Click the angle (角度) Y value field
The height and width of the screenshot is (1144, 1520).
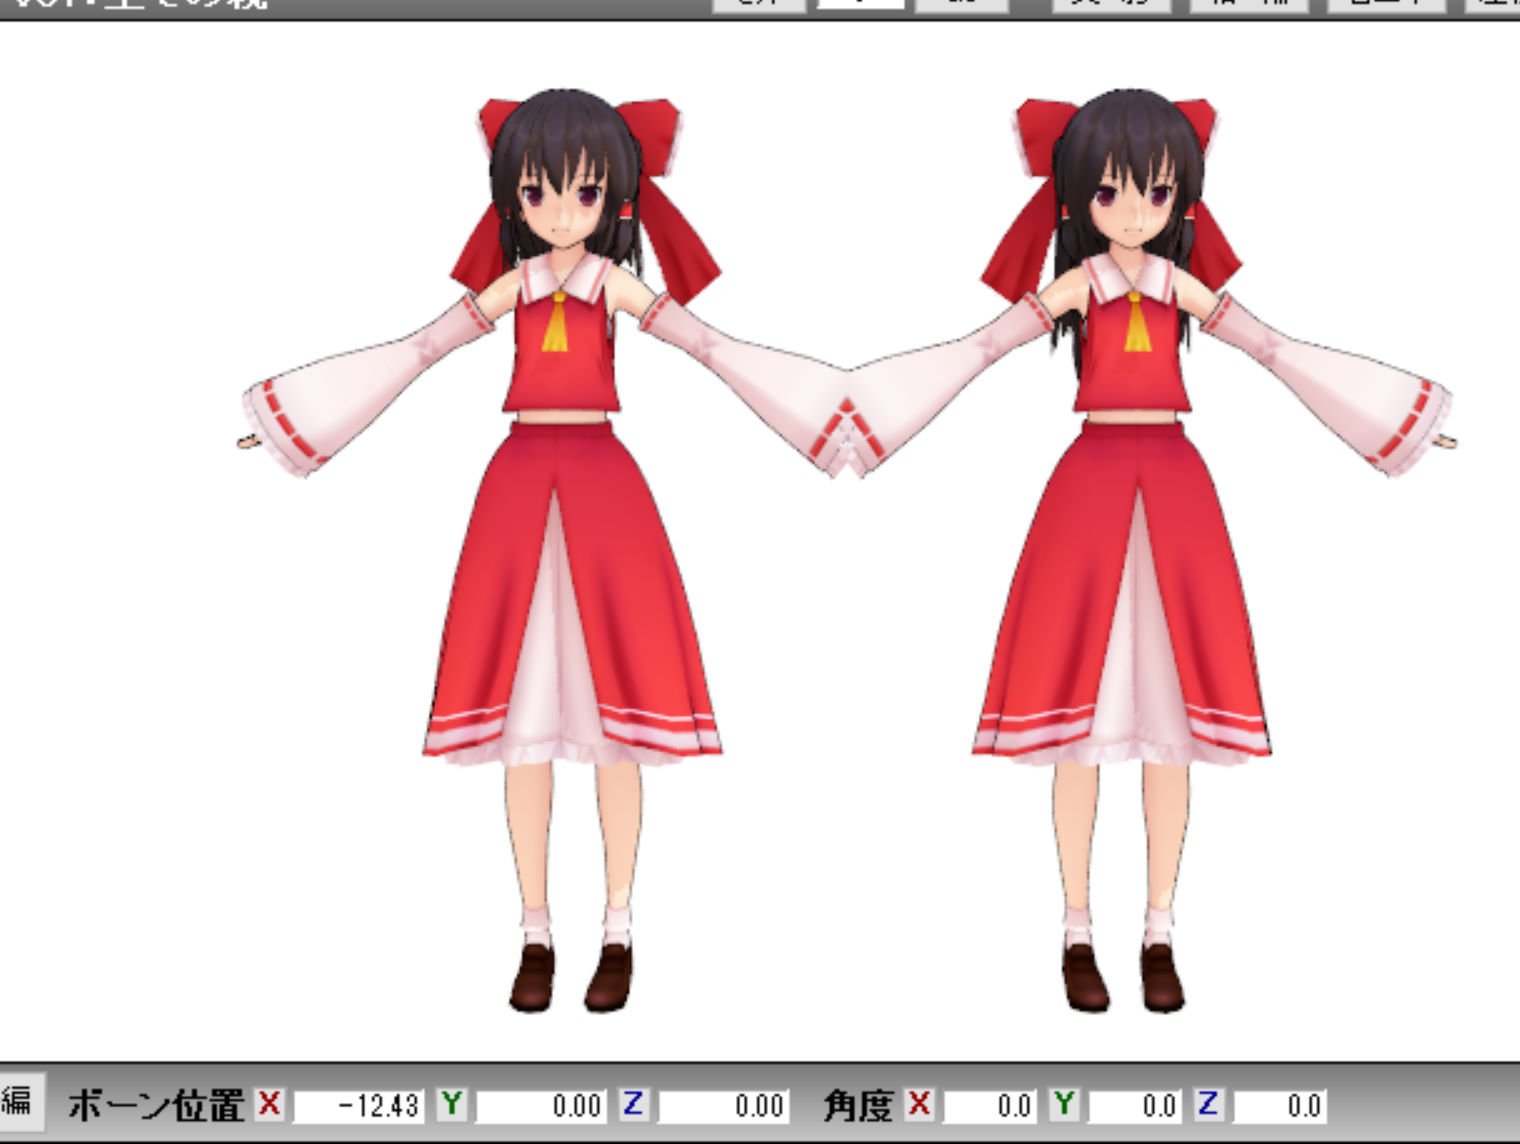(1135, 1106)
